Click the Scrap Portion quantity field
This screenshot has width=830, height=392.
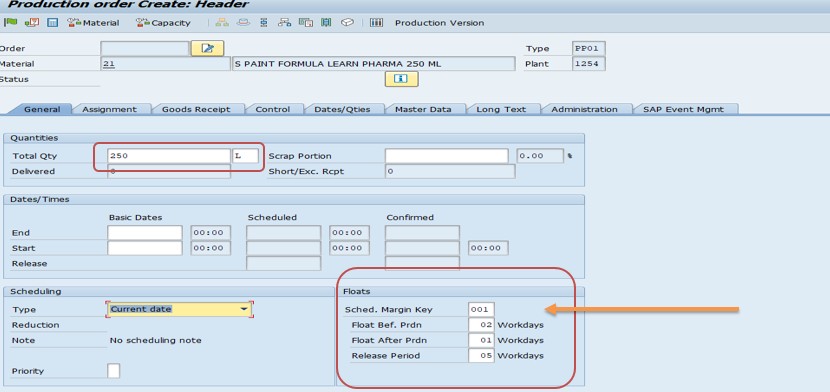[x=446, y=156]
